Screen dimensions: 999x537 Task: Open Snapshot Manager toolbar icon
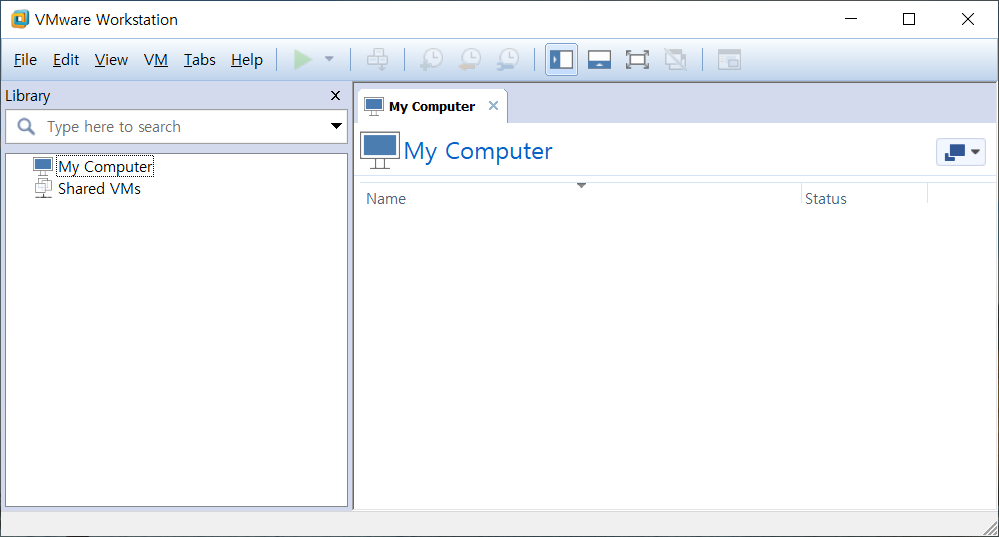[x=508, y=60]
